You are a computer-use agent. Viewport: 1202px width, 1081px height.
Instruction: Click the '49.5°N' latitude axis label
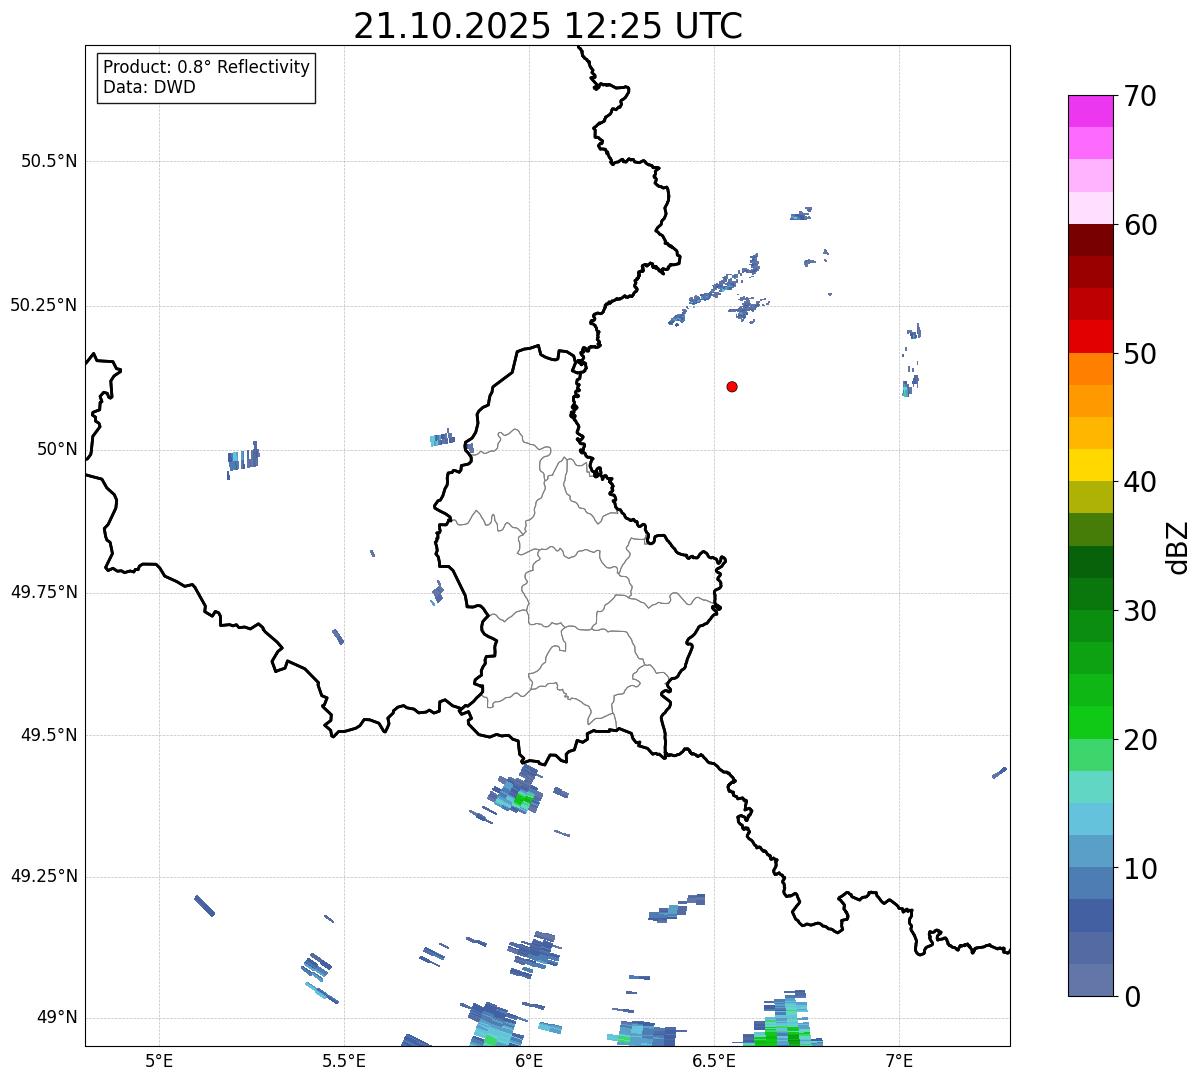(x=49, y=736)
